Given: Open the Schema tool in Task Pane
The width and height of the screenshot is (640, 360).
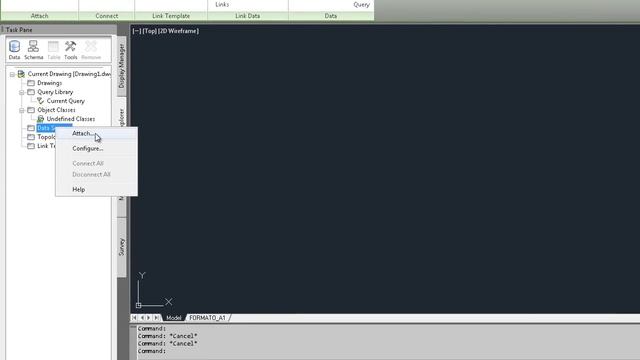Looking at the screenshot, I should pyautogui.click(x=33, y=50).
